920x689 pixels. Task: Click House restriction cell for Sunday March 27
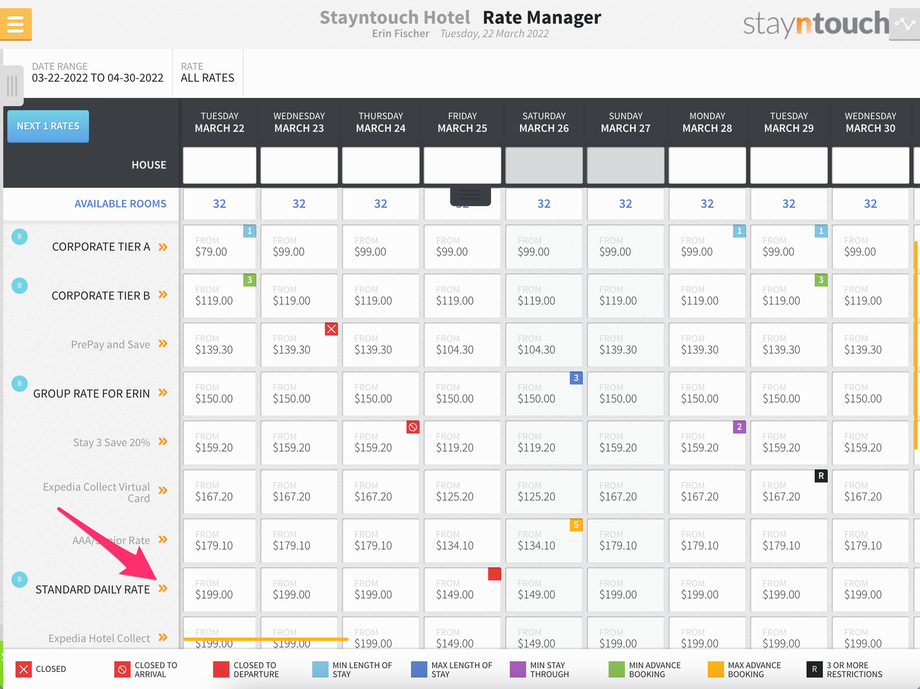(625, 166)
